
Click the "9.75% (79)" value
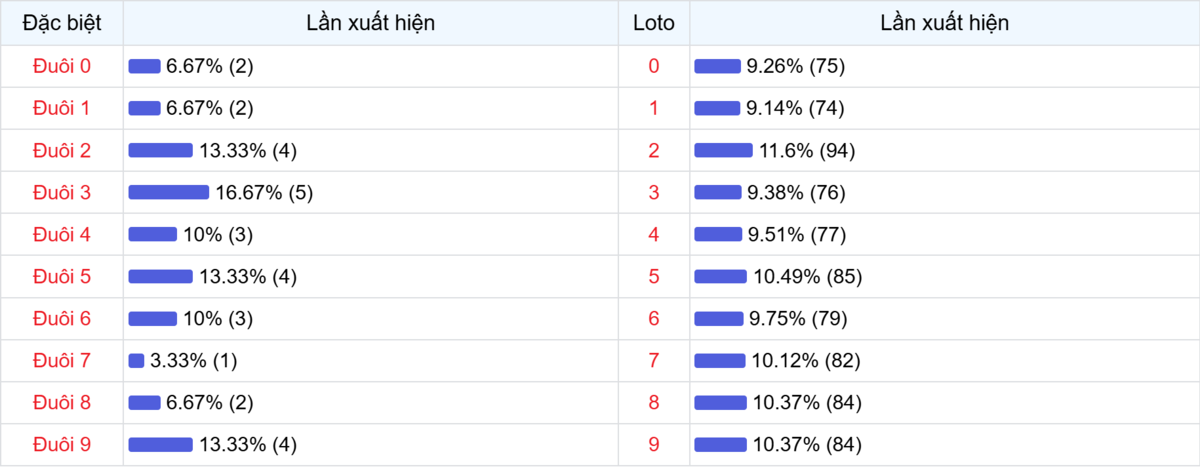(798, 318)
